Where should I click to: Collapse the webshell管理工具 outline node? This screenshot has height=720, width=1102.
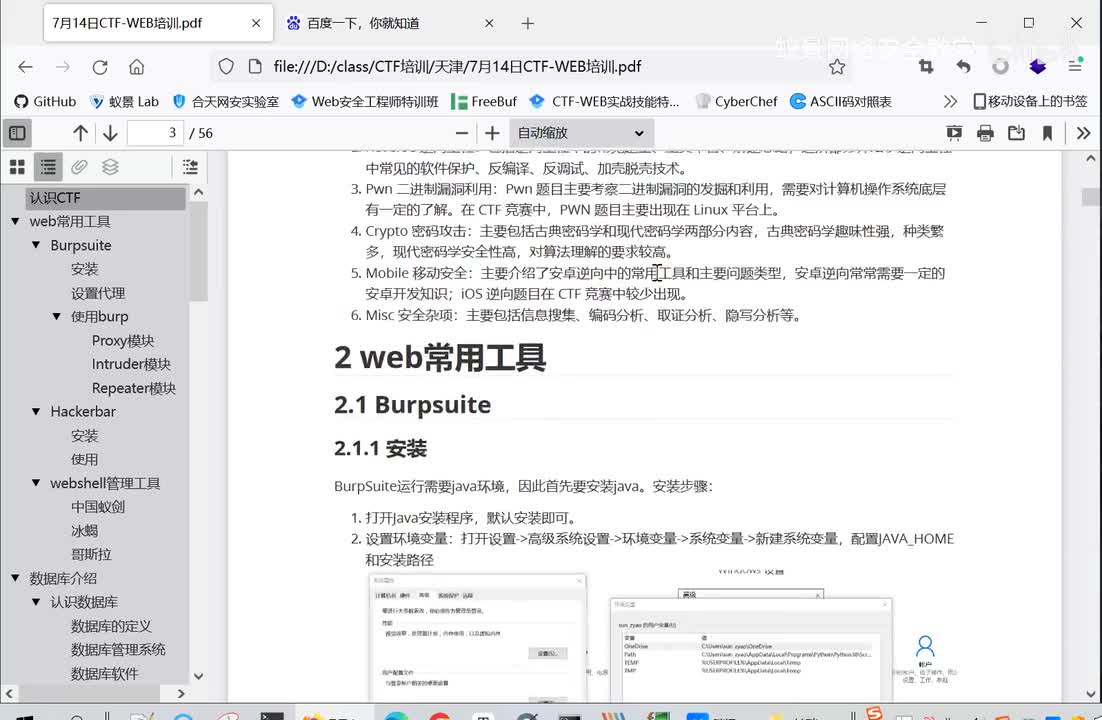tap(36, 483)
